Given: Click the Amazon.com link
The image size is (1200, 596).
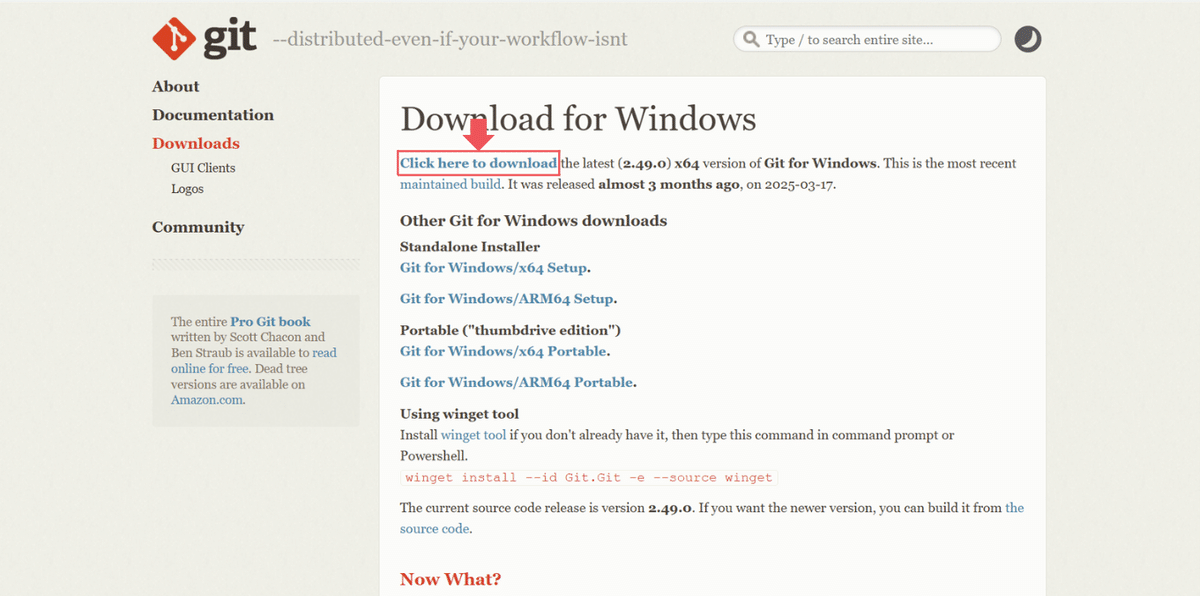Looking at the screenshot, I should [206, 399].
